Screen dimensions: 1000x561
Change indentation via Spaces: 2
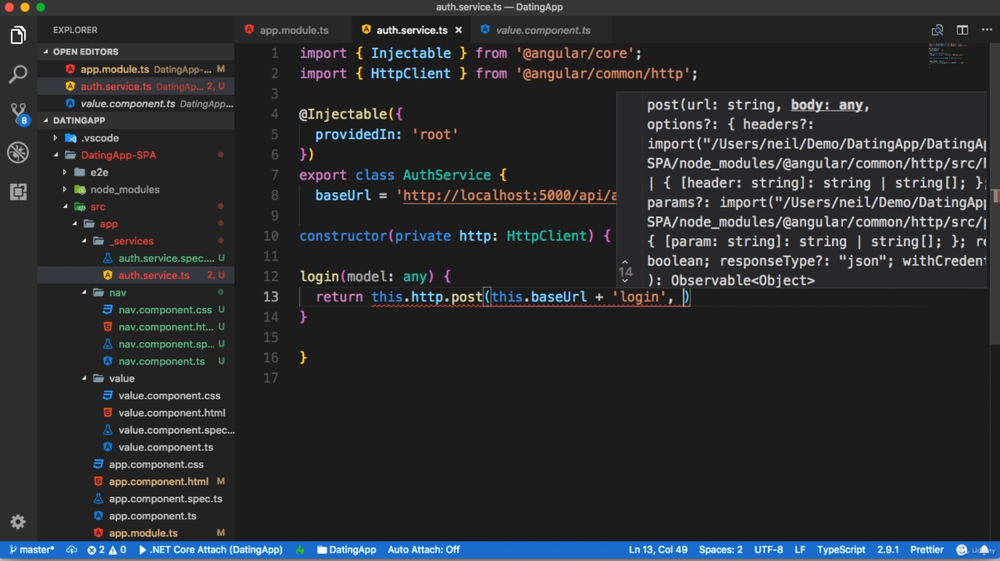721,550
